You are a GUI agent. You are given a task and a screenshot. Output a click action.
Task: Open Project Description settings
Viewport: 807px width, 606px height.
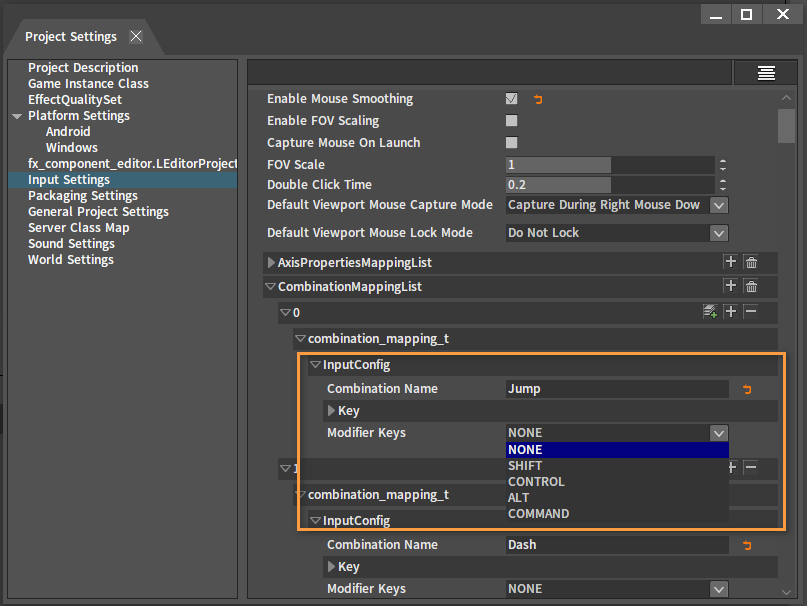83,67
